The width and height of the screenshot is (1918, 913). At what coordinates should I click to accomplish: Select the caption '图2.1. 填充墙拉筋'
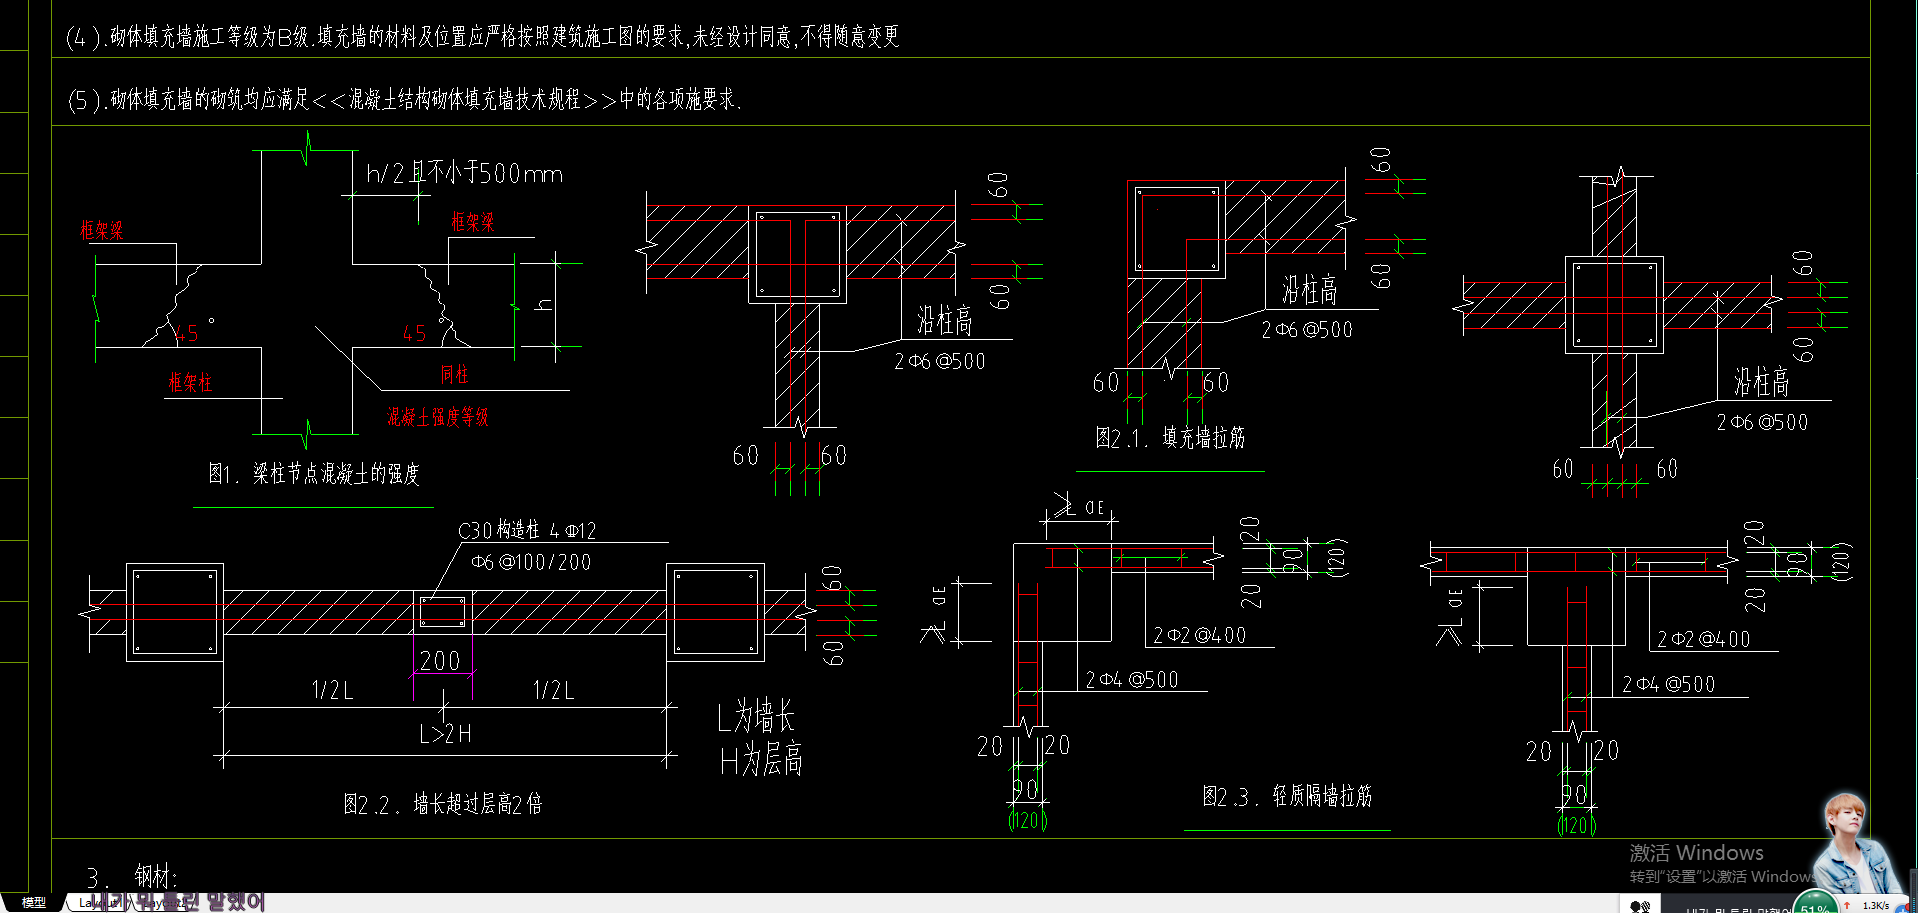tap(1170, 437)
